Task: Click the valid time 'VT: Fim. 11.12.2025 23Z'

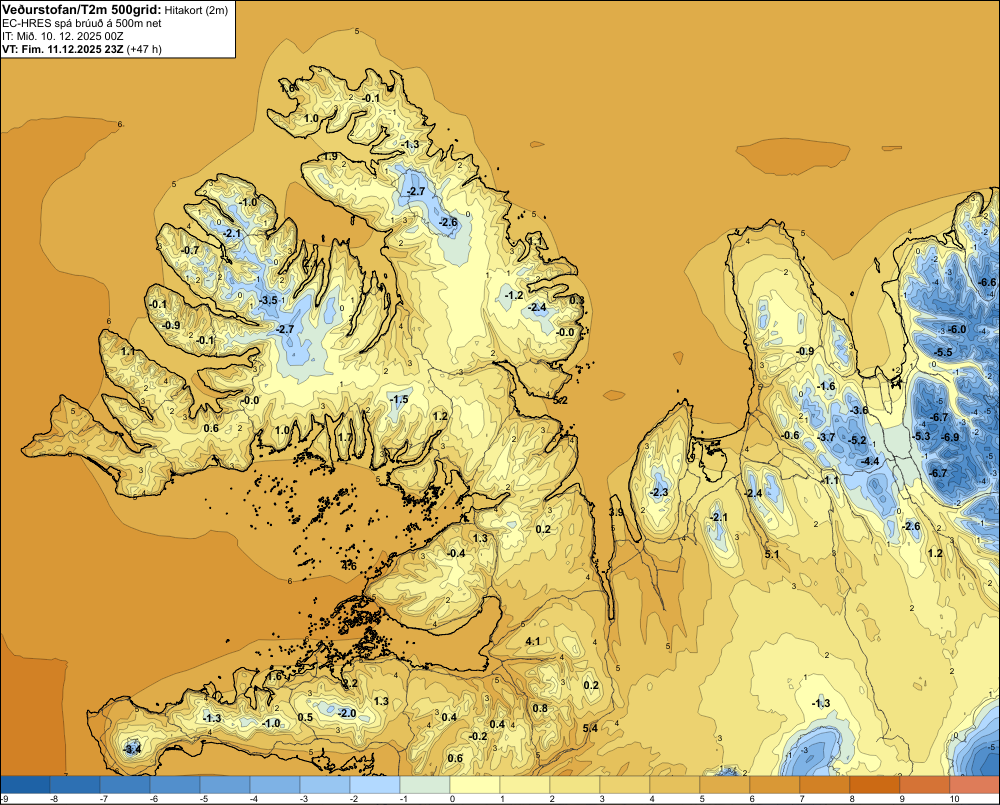Action: point(63,49)
